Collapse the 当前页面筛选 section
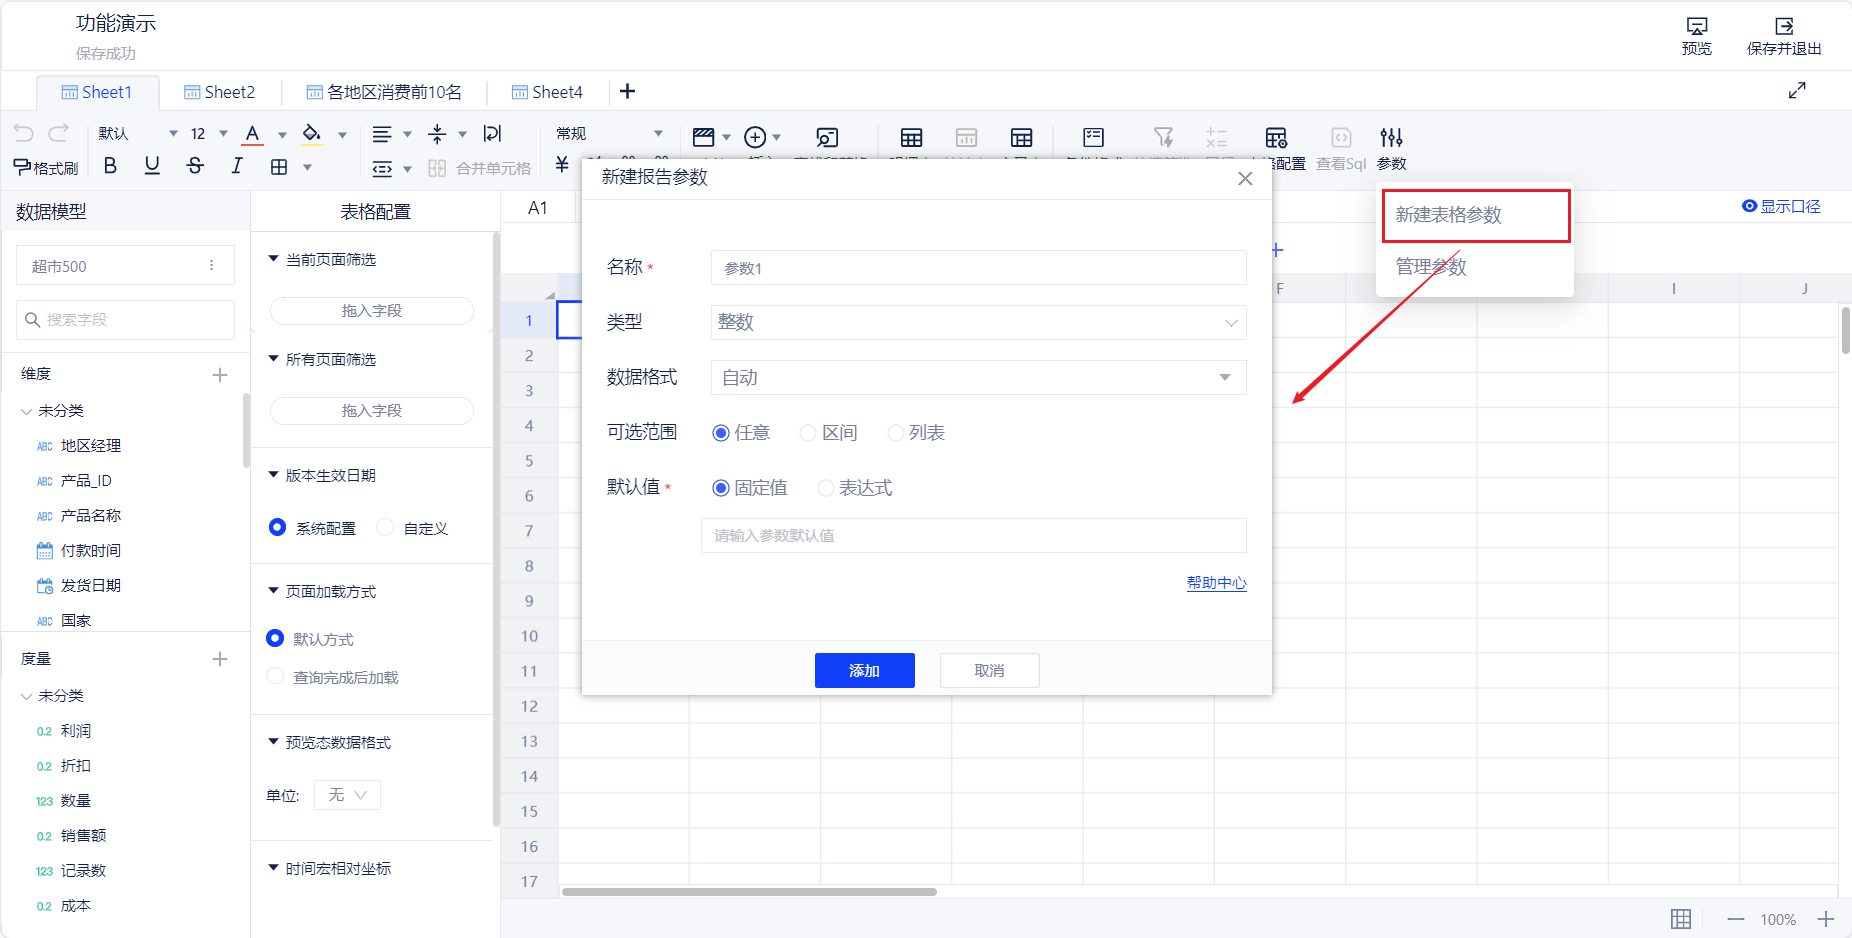Viewport: 1852px width, 938px height. point(274,259)
